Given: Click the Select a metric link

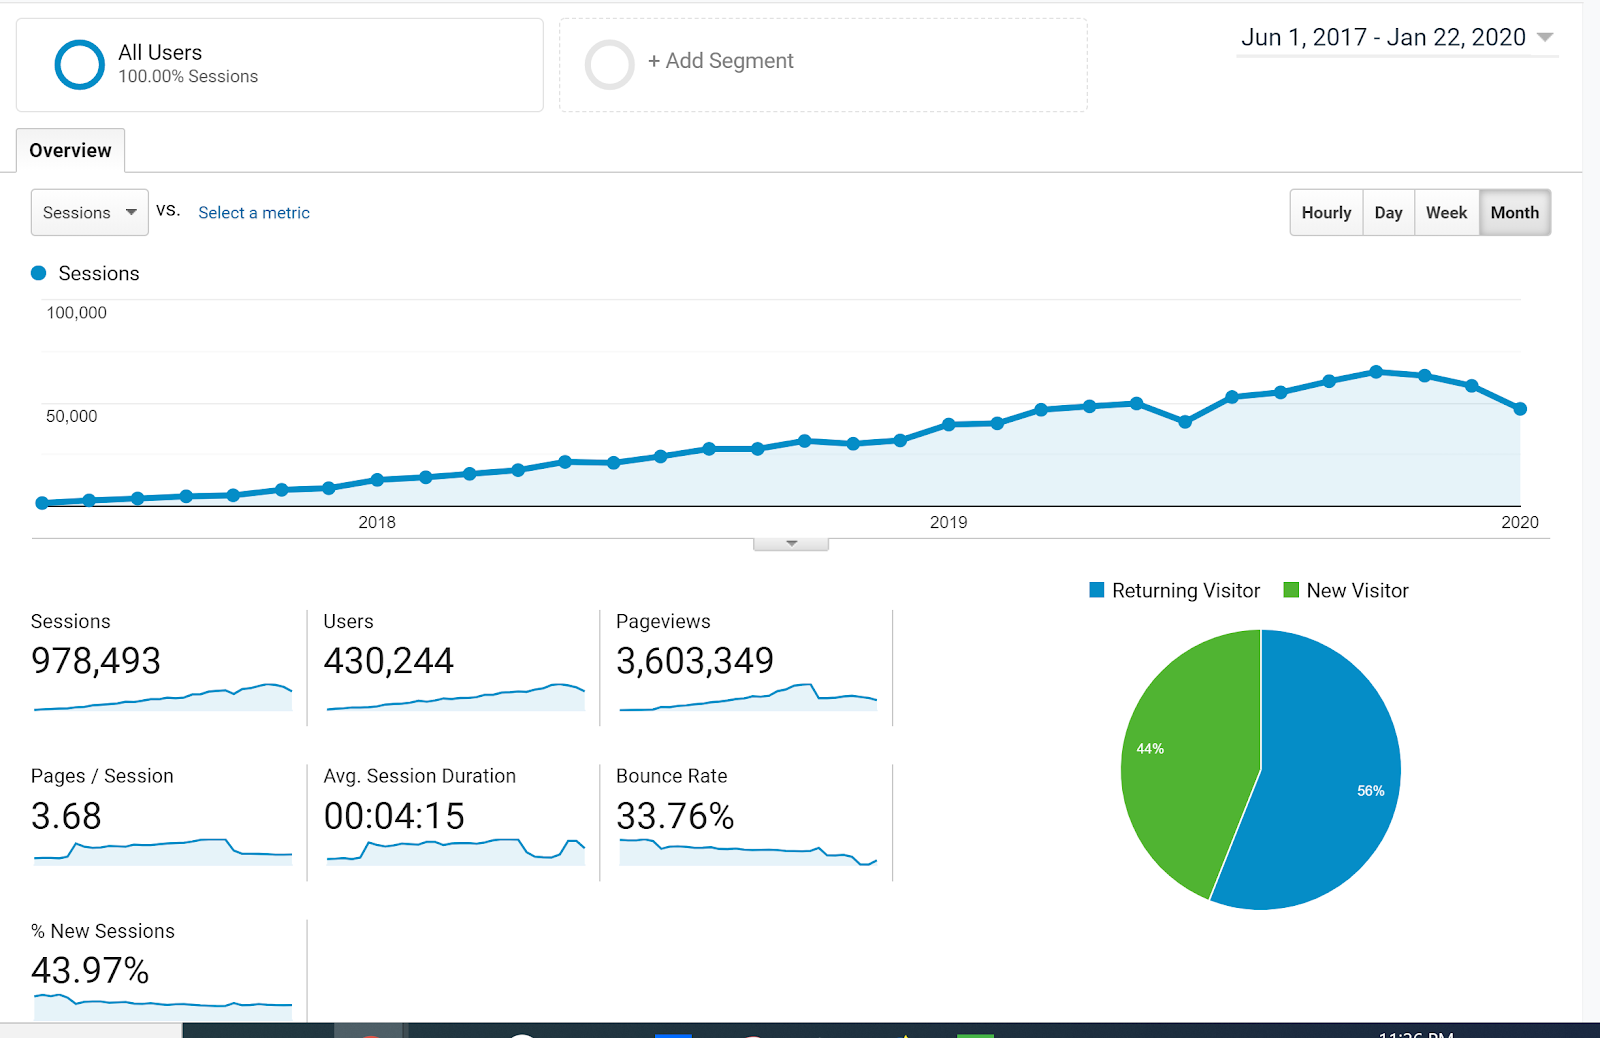Looking at the screenshot, I should click(253, 212).
